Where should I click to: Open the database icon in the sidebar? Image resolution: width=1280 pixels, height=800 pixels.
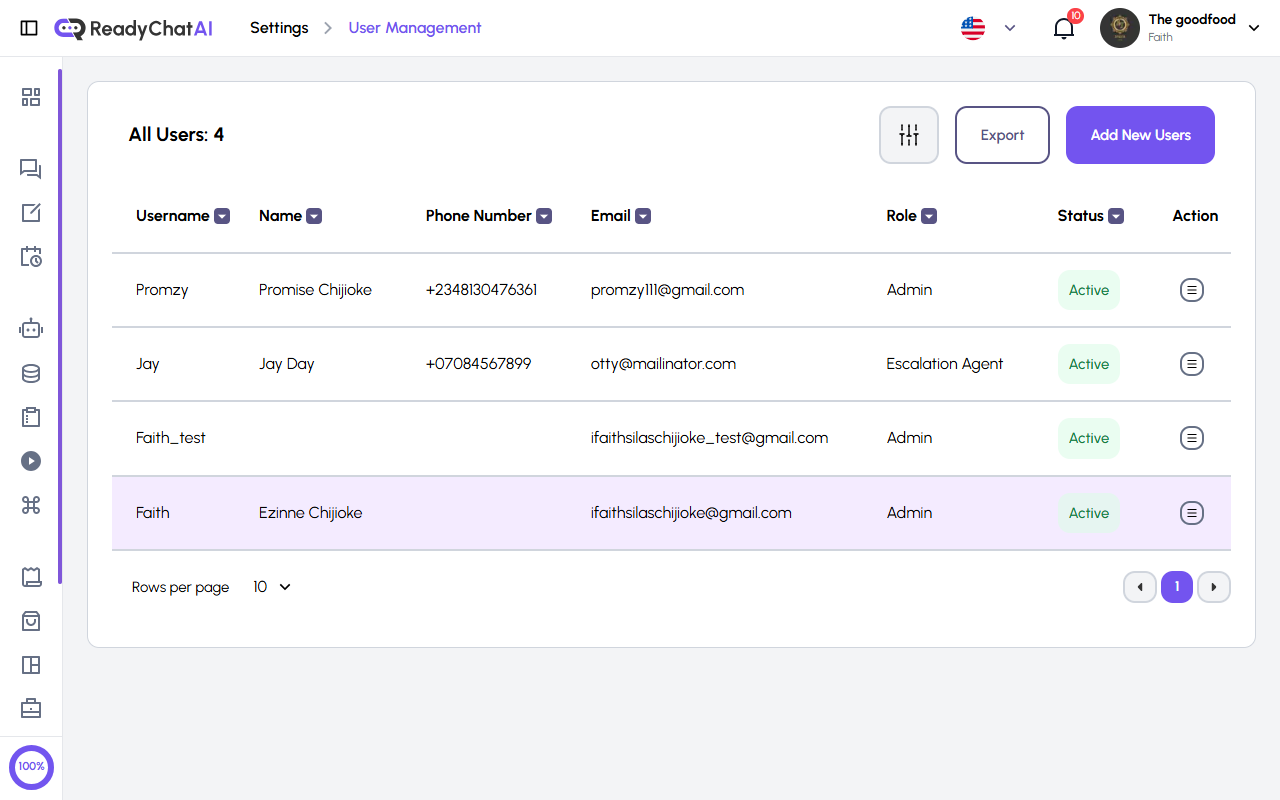point(31,373)
